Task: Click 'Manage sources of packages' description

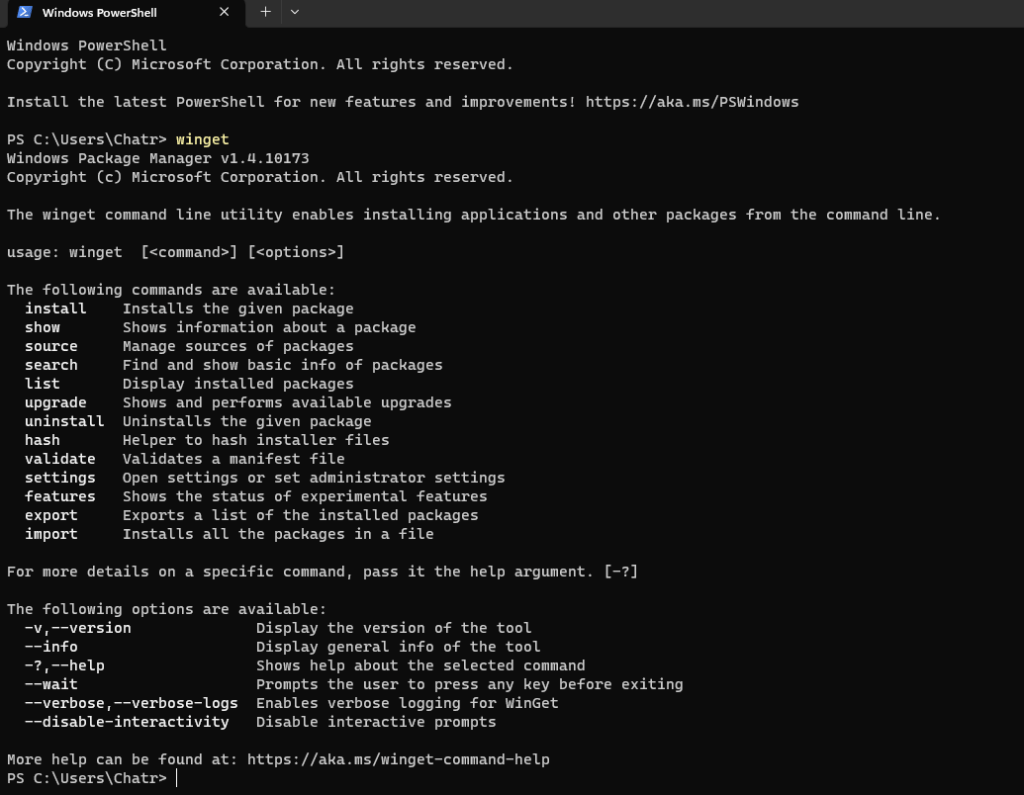Action: pyautogui.click(x=238, y=346)
